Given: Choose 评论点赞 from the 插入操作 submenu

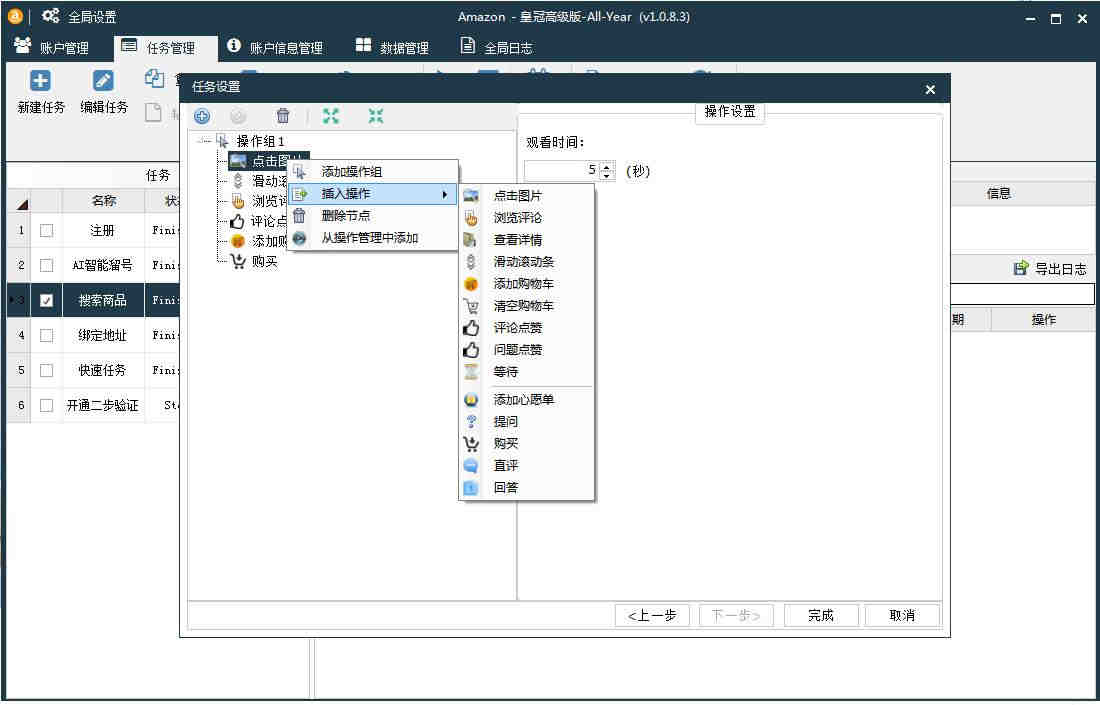Looking at the screenshot, I should click(526, 328).
